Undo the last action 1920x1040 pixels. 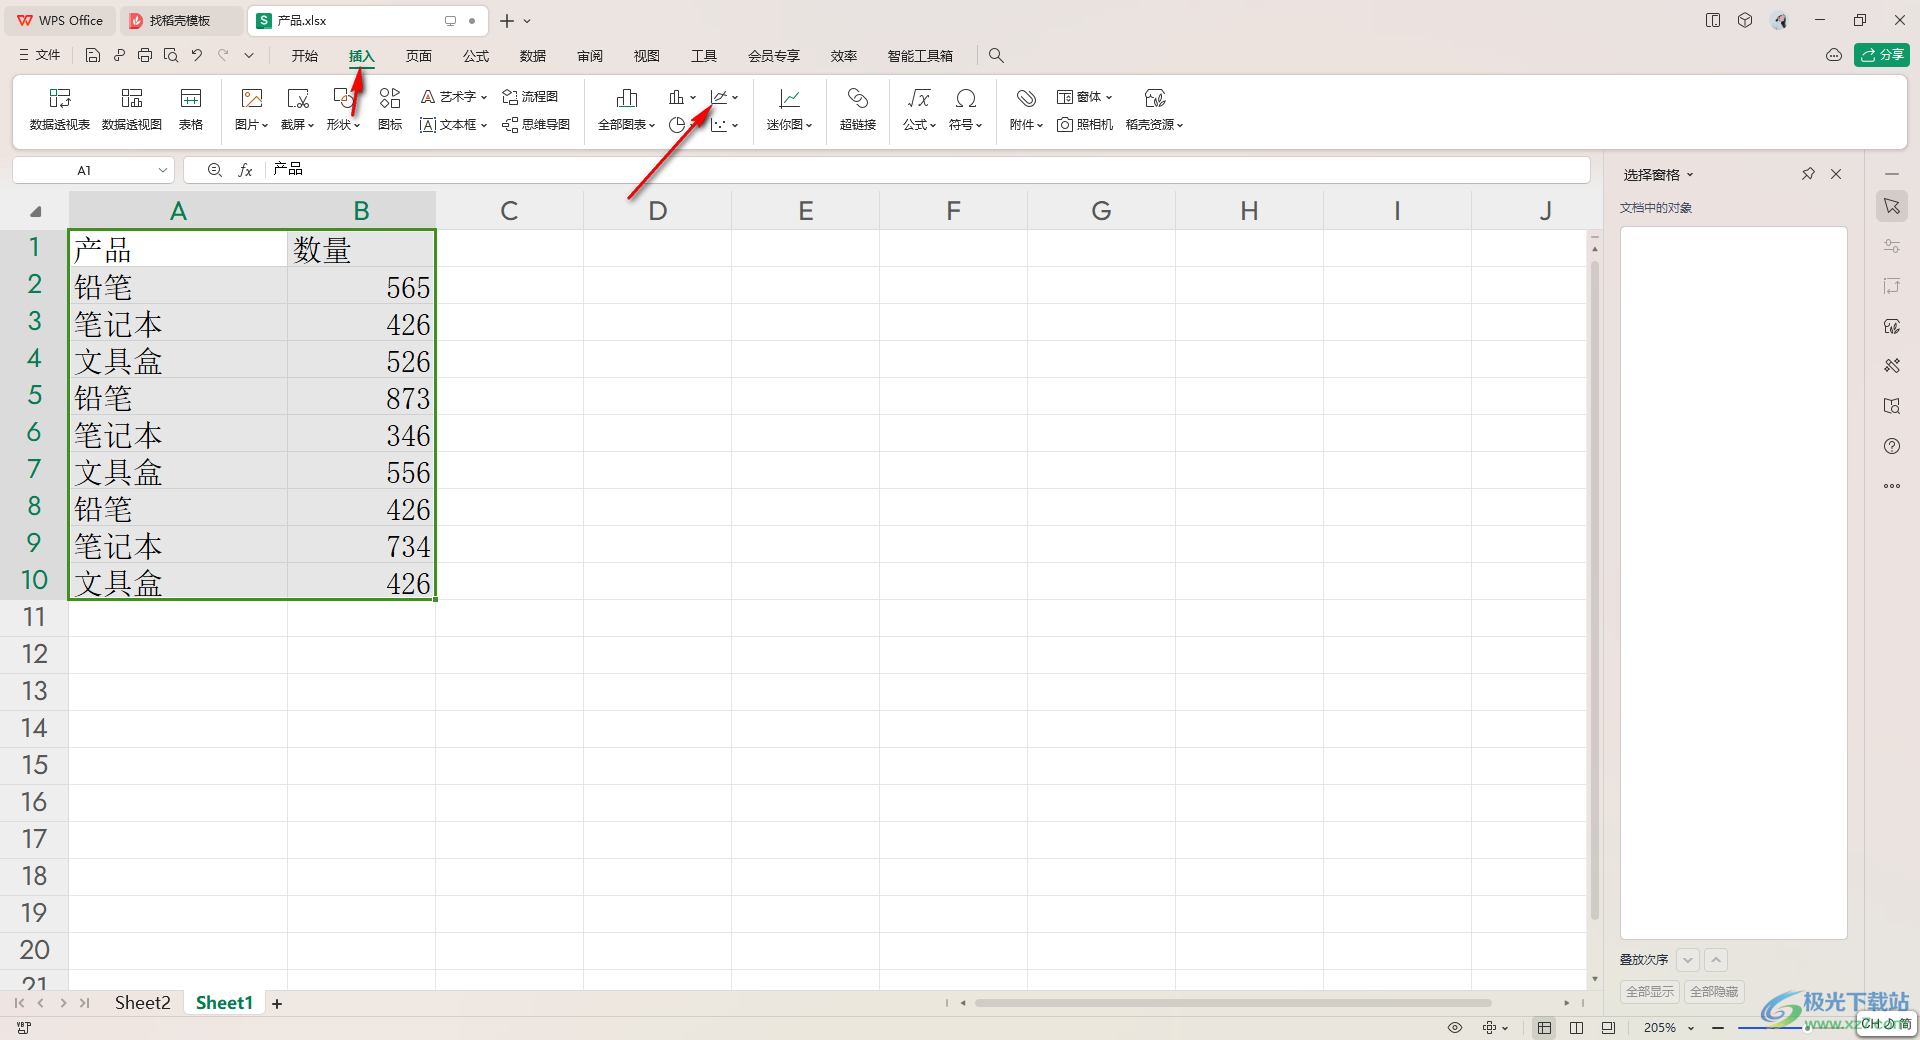[197, 56]
